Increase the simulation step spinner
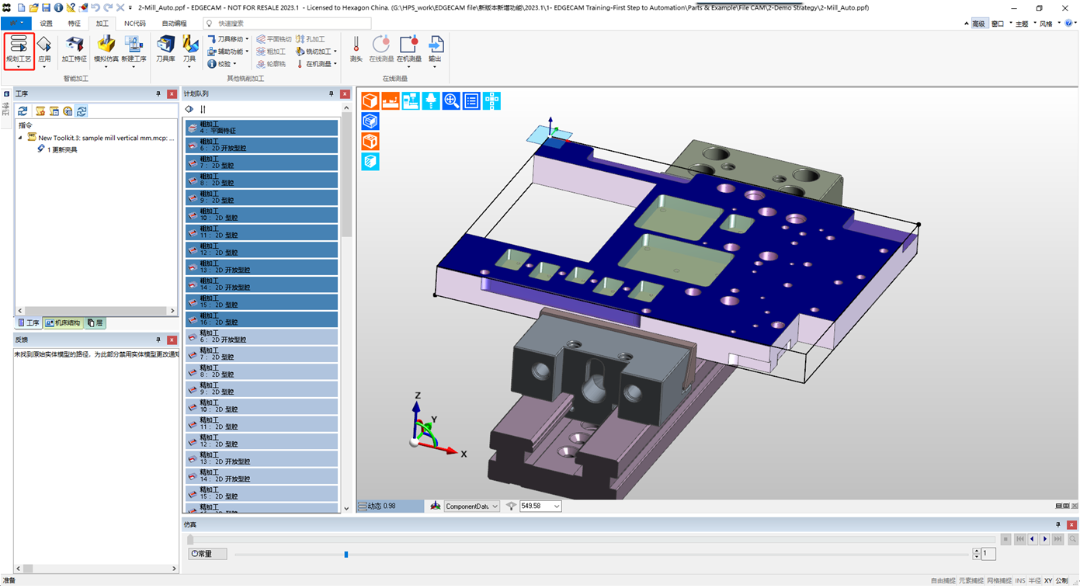Viewport: 1080px width, 586px height. [x=977, y=551]
